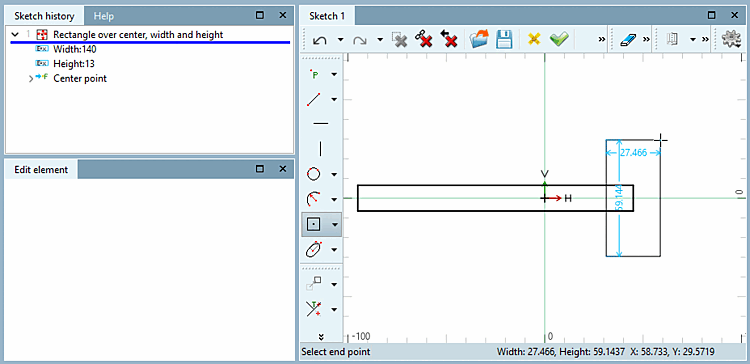Select the Eraser tool icon
The image size is (750, 364).
627,40
